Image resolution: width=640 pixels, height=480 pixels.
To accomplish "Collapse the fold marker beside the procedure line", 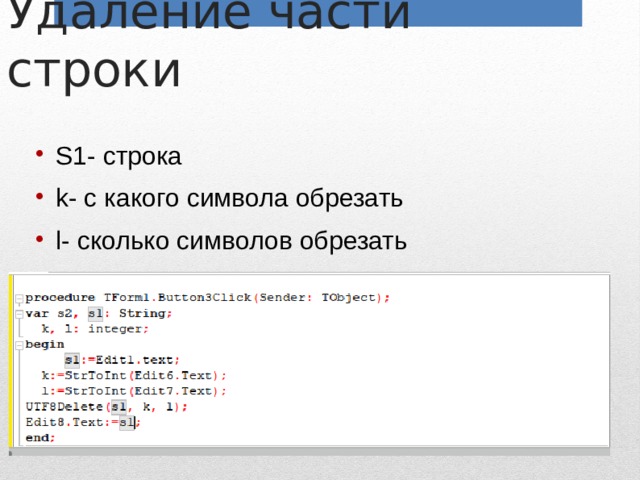I will [19, 299].
